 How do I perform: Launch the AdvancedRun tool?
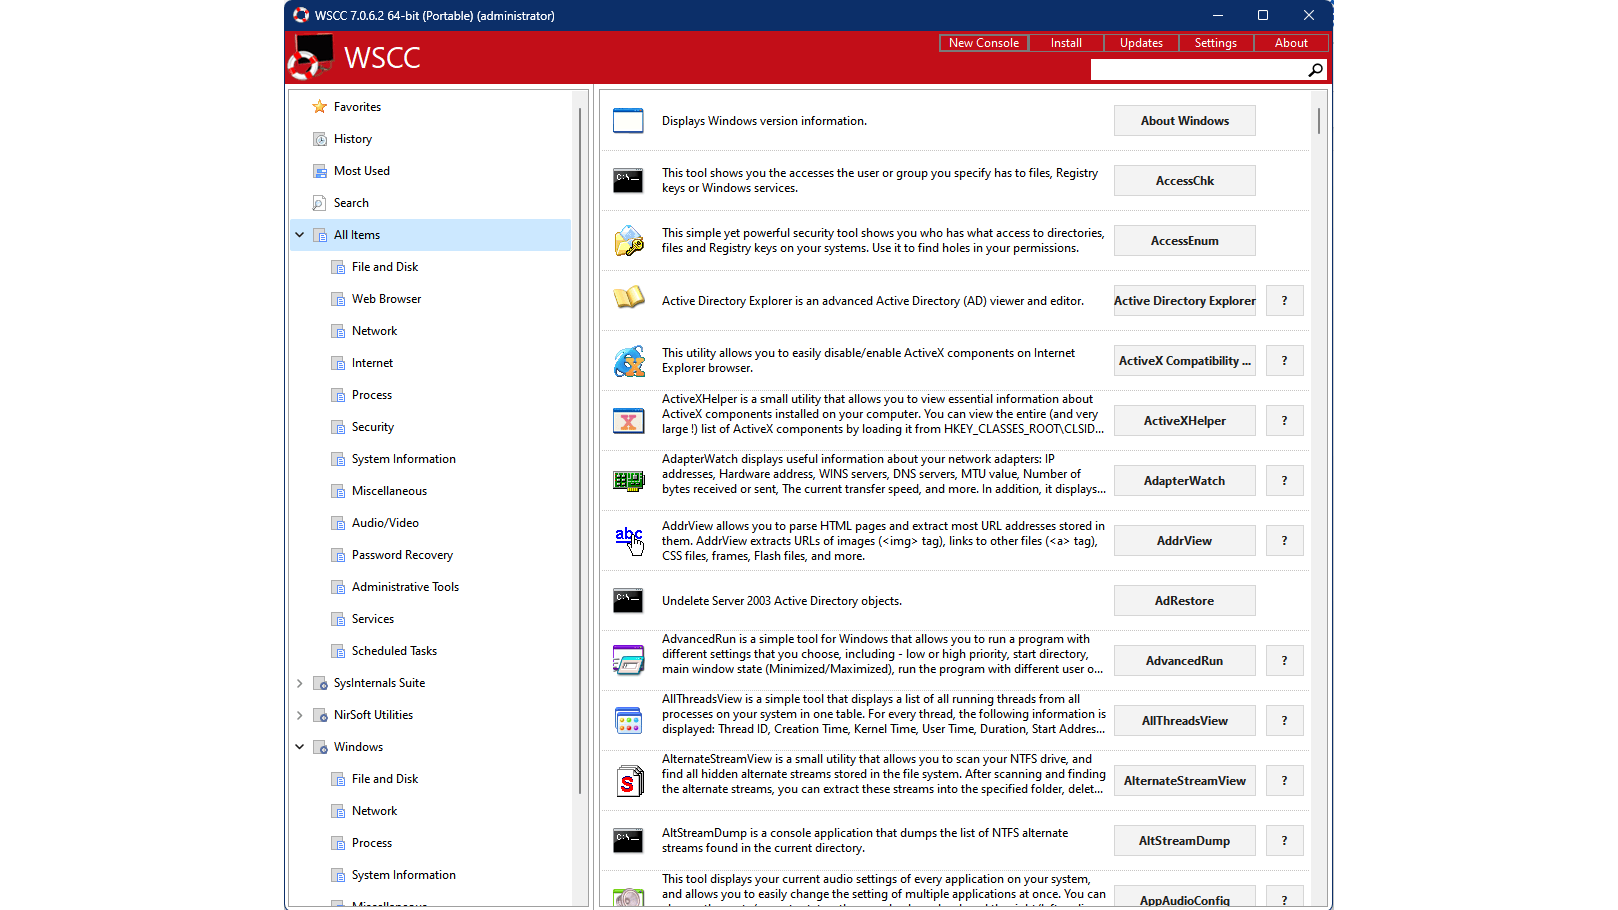[1185, 661]
